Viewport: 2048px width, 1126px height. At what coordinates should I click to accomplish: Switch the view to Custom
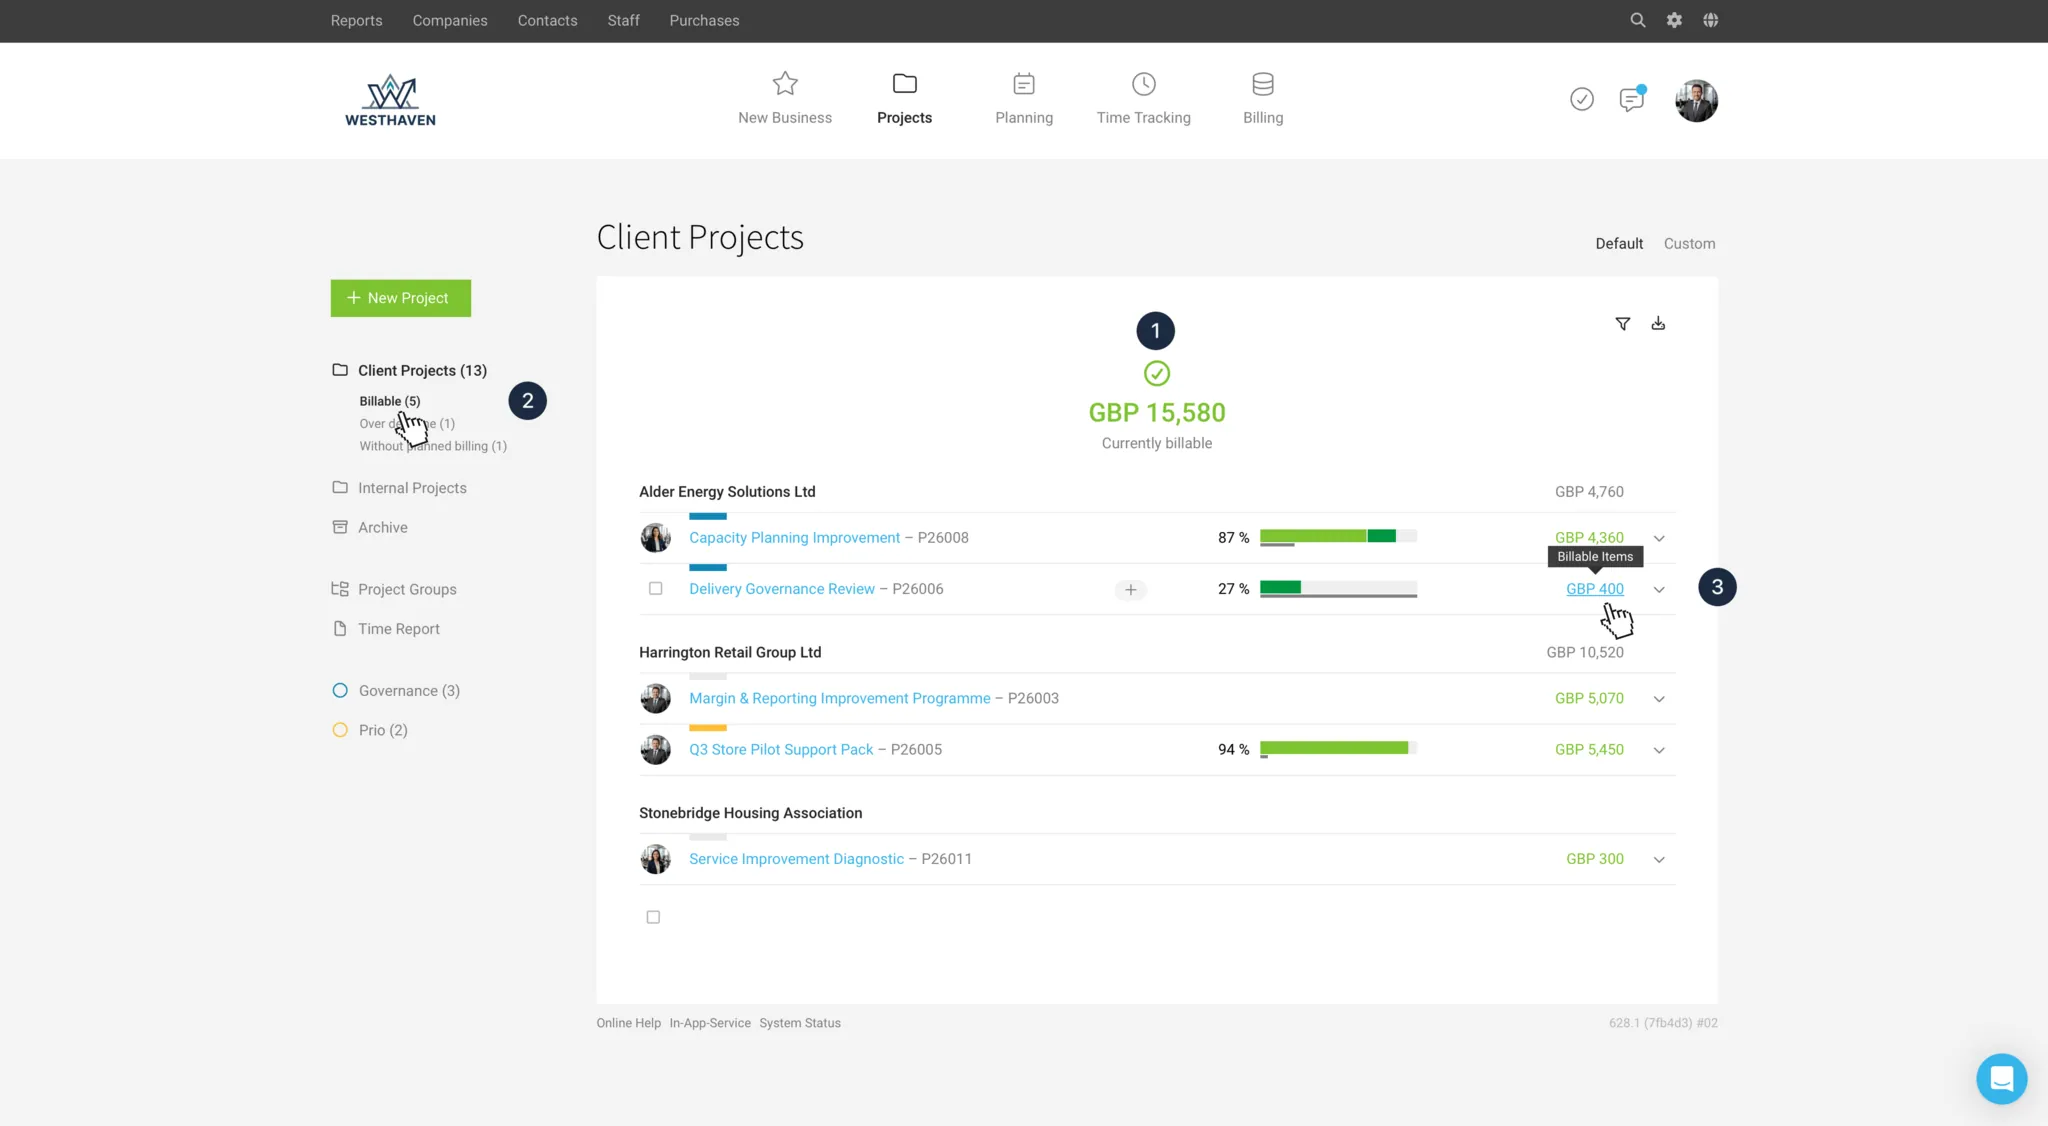tap(1689, 243)
